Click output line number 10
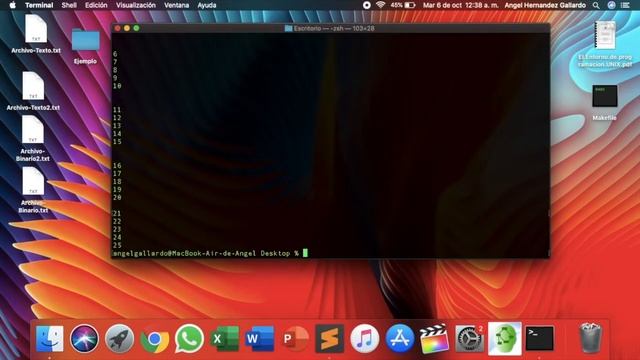This screenshot has width=640, height=360. click(117, 86)
